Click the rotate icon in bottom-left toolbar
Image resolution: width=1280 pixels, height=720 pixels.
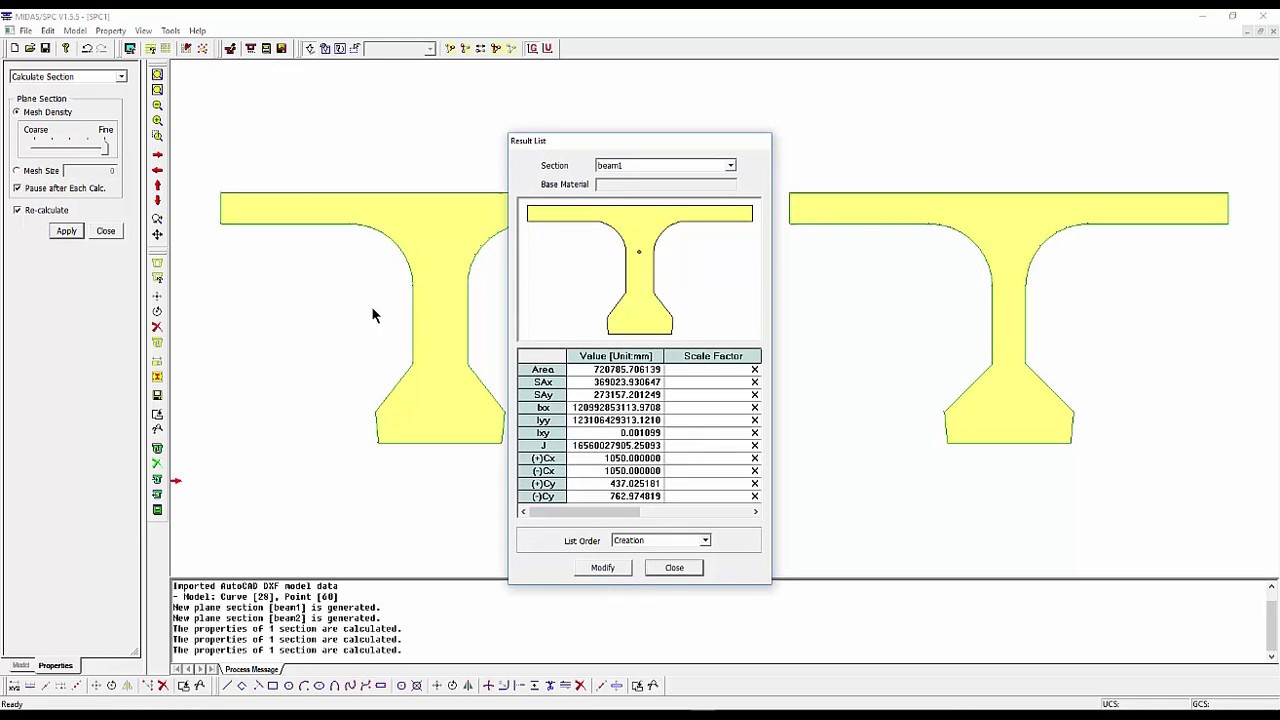click(x=111, y=686)
